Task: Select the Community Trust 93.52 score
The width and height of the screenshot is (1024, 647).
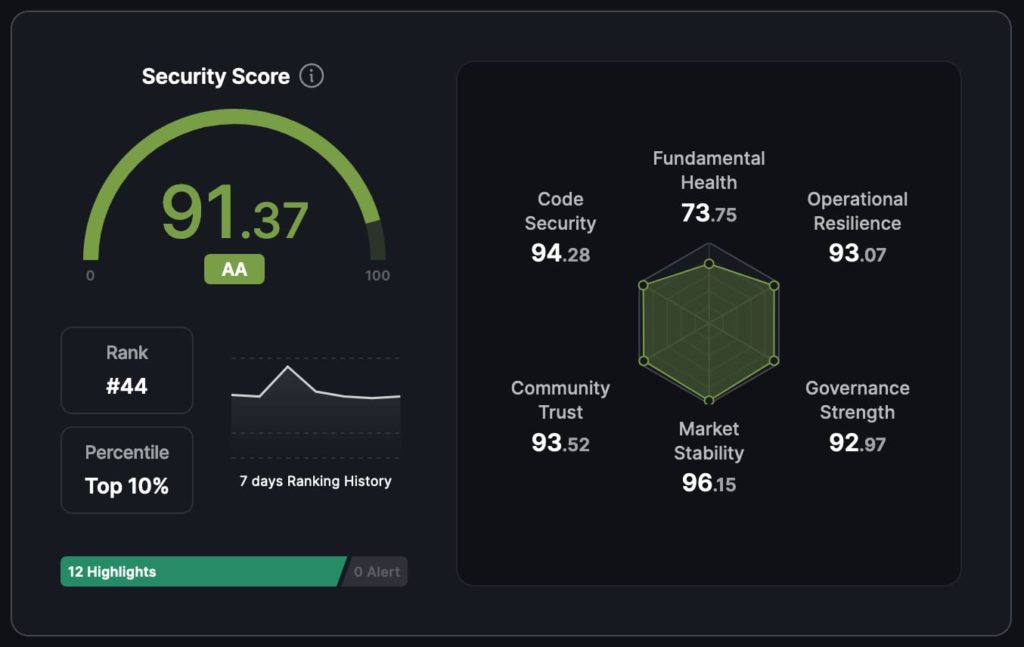Action: 560,416
